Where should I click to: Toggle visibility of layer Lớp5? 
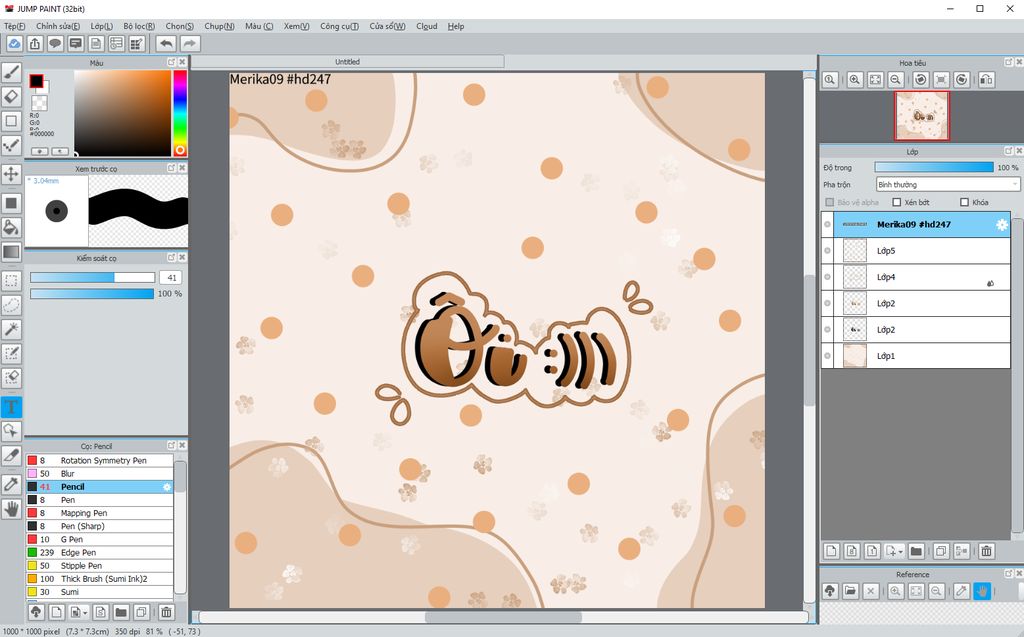click(x=827, y=251)
